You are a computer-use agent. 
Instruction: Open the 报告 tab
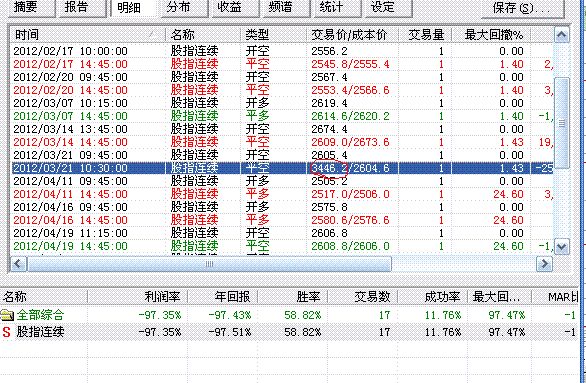(x=81, y=8)
